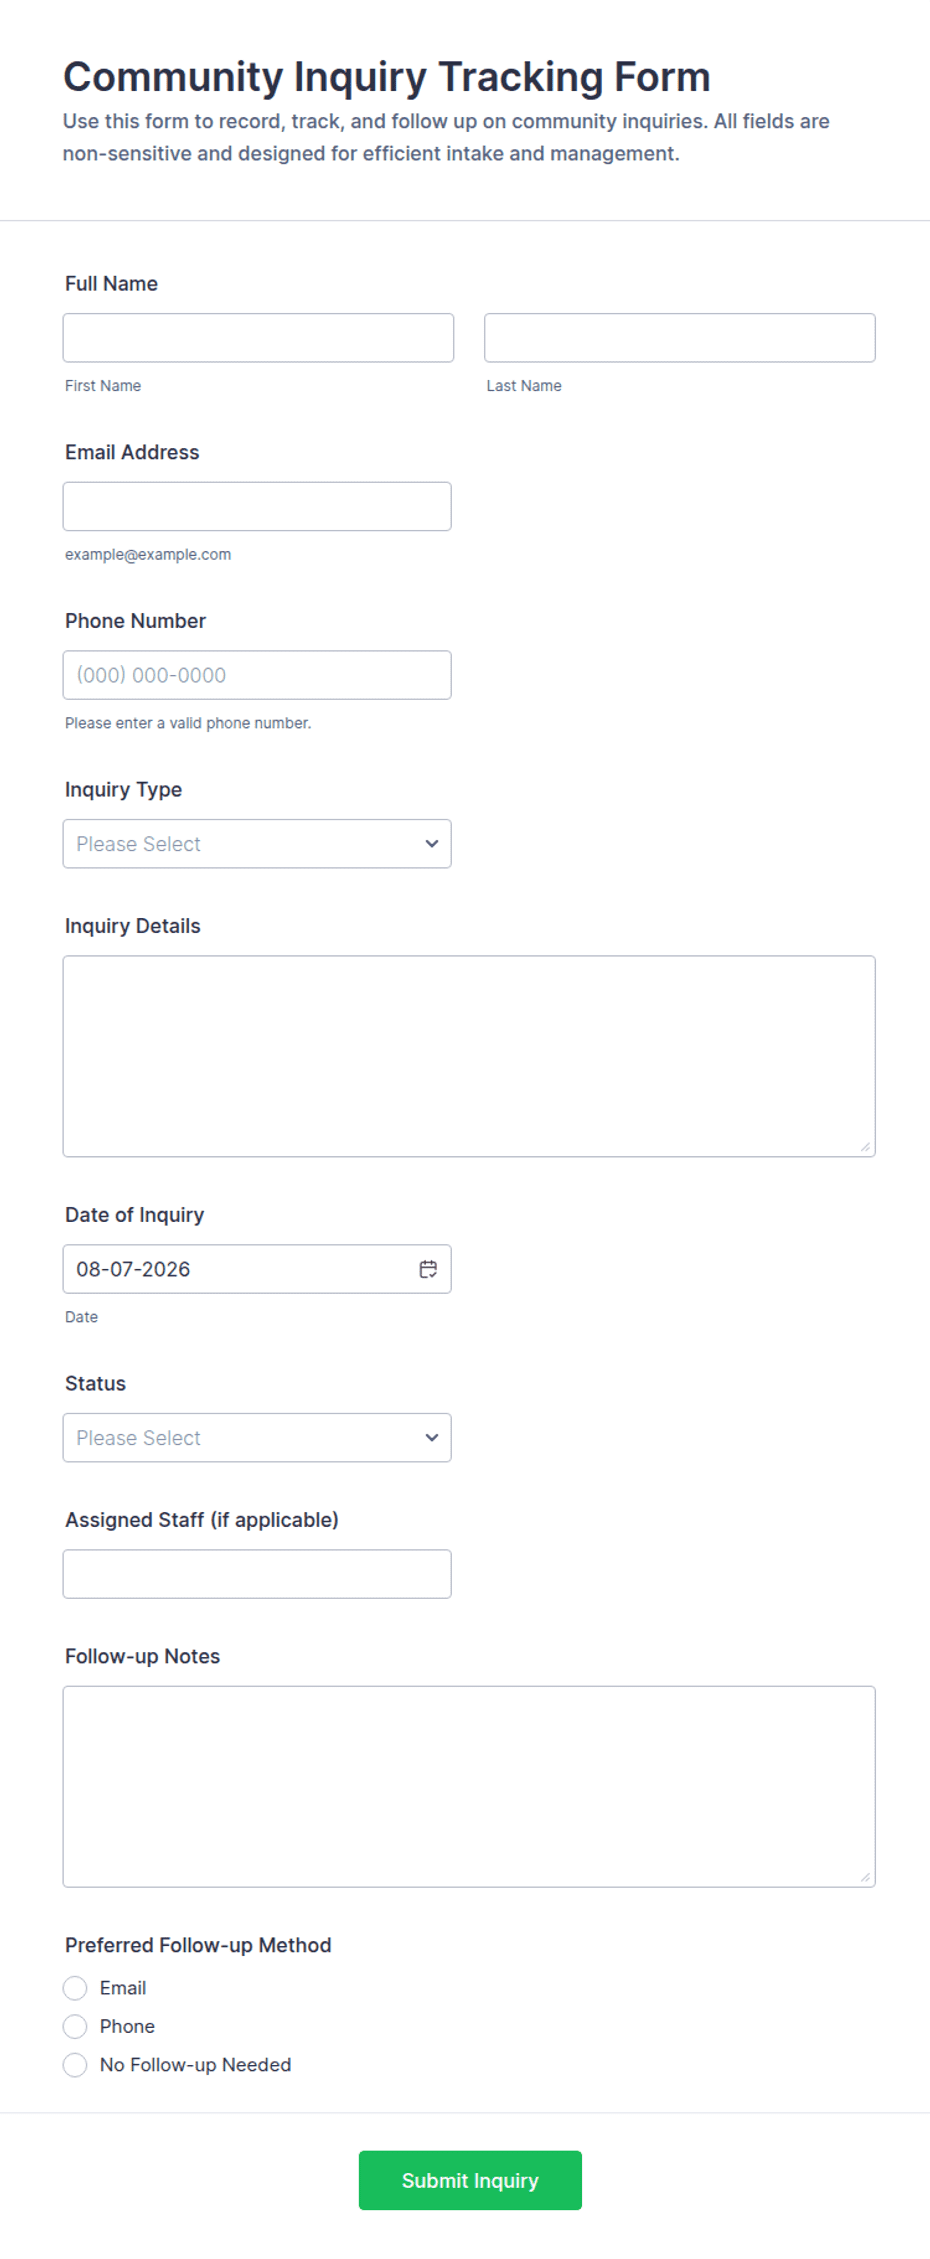Grab the Inquiry Details textarea resize handle
This screenshot has height=2259, width=930.
865,1147
